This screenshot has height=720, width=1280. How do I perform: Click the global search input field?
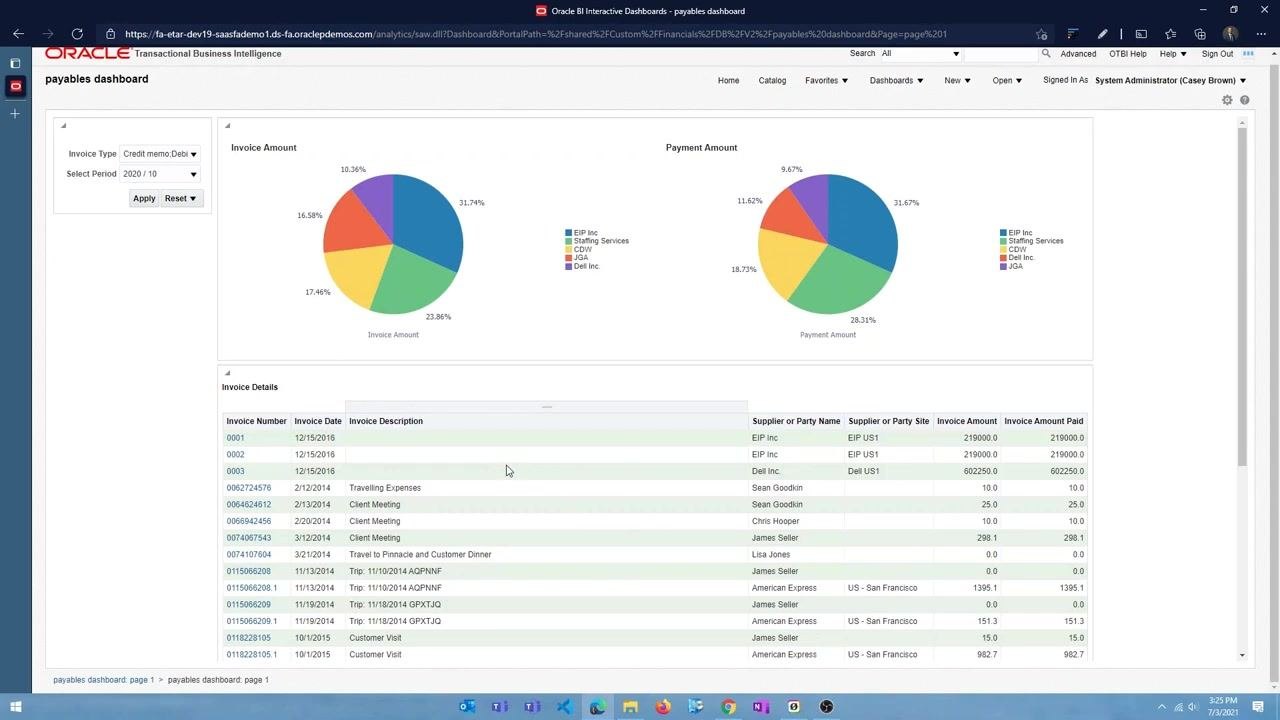click(x=1001, y=53)
